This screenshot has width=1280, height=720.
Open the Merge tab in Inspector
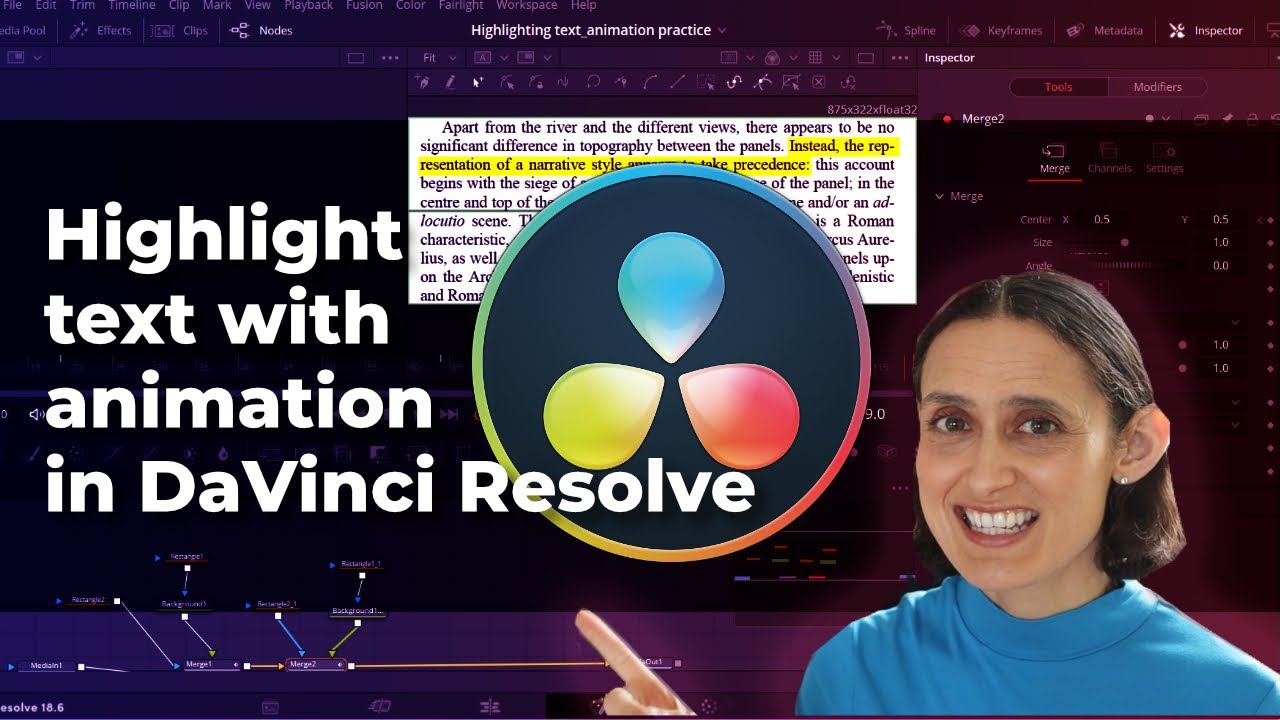click(x=1054, y=160)
